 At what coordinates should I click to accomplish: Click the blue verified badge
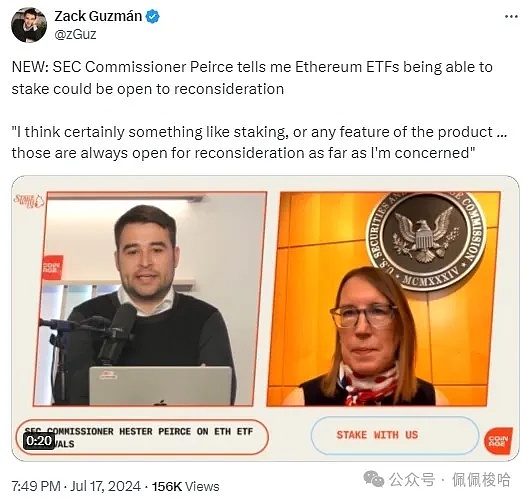coord(153,16)
